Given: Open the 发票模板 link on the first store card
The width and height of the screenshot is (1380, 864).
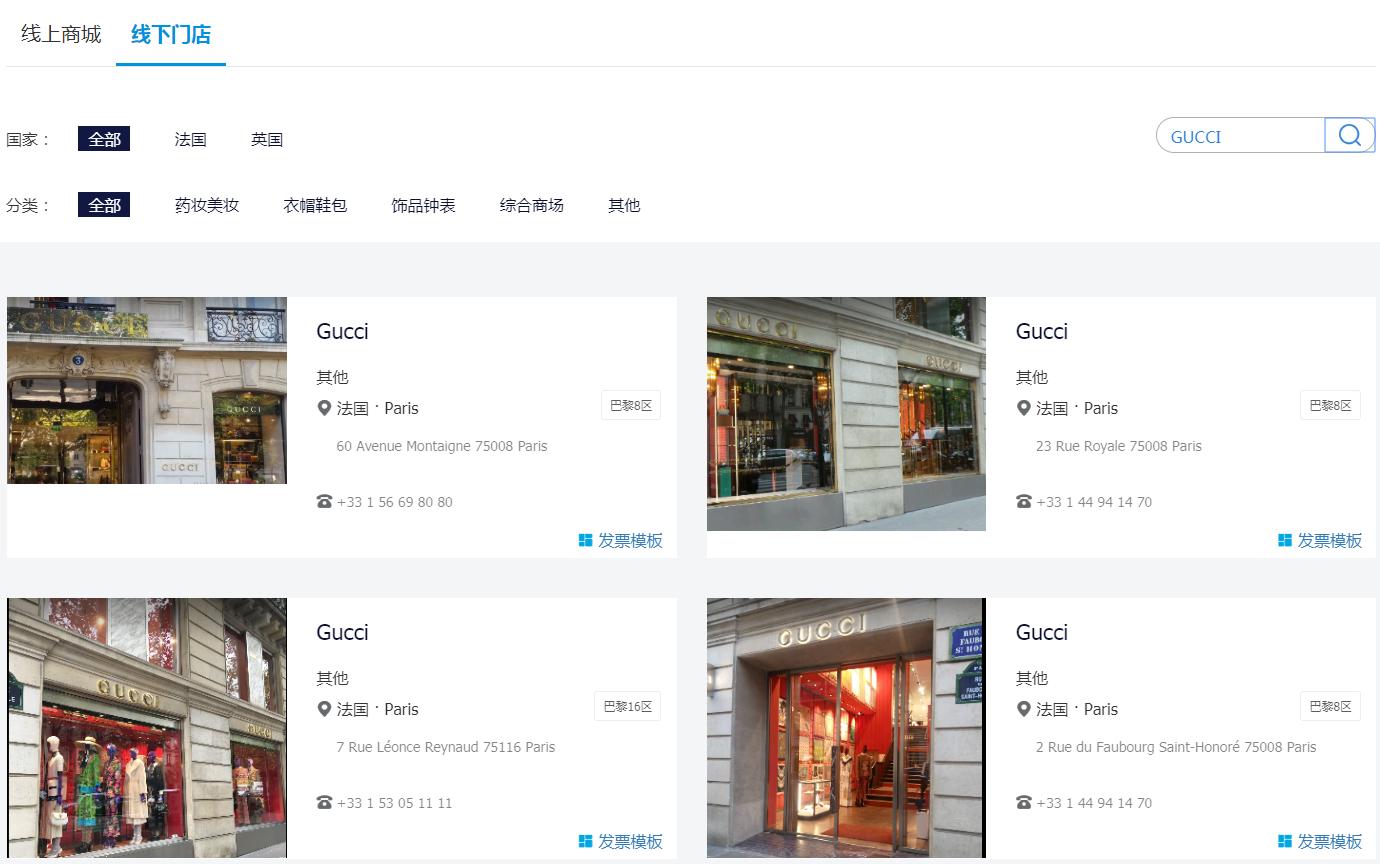Looking at the screenshot, I should [x=629, y=540].
